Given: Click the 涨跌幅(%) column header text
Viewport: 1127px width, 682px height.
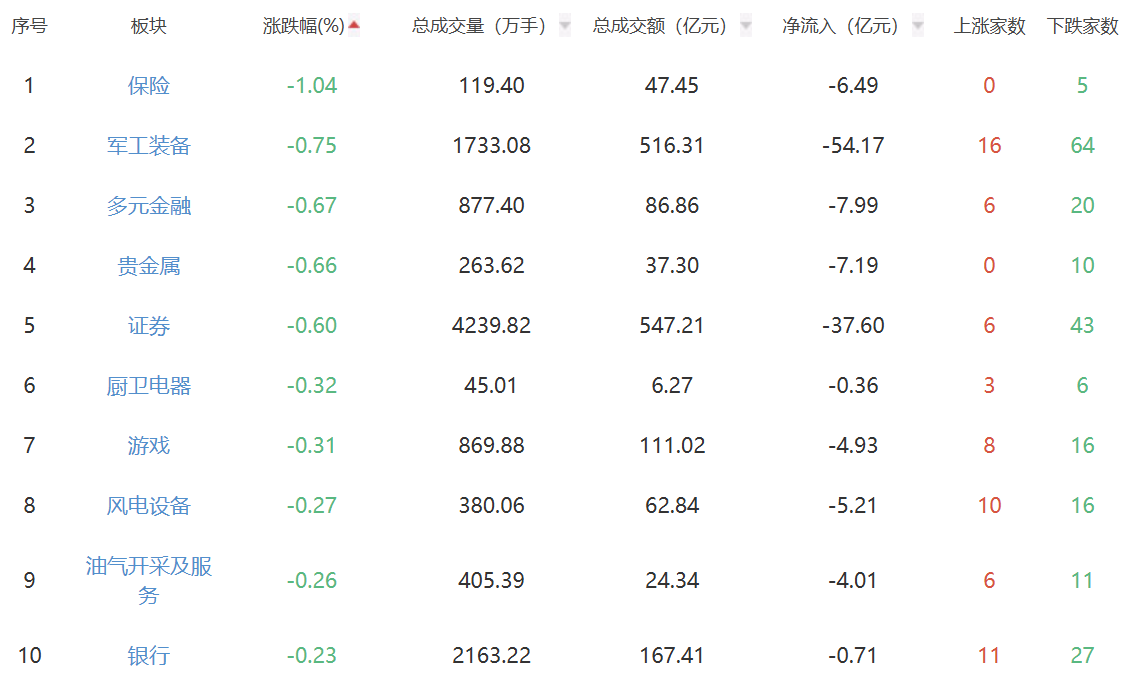Looking at the screenshot, I should pyautogui.click(x=303, y=27).
